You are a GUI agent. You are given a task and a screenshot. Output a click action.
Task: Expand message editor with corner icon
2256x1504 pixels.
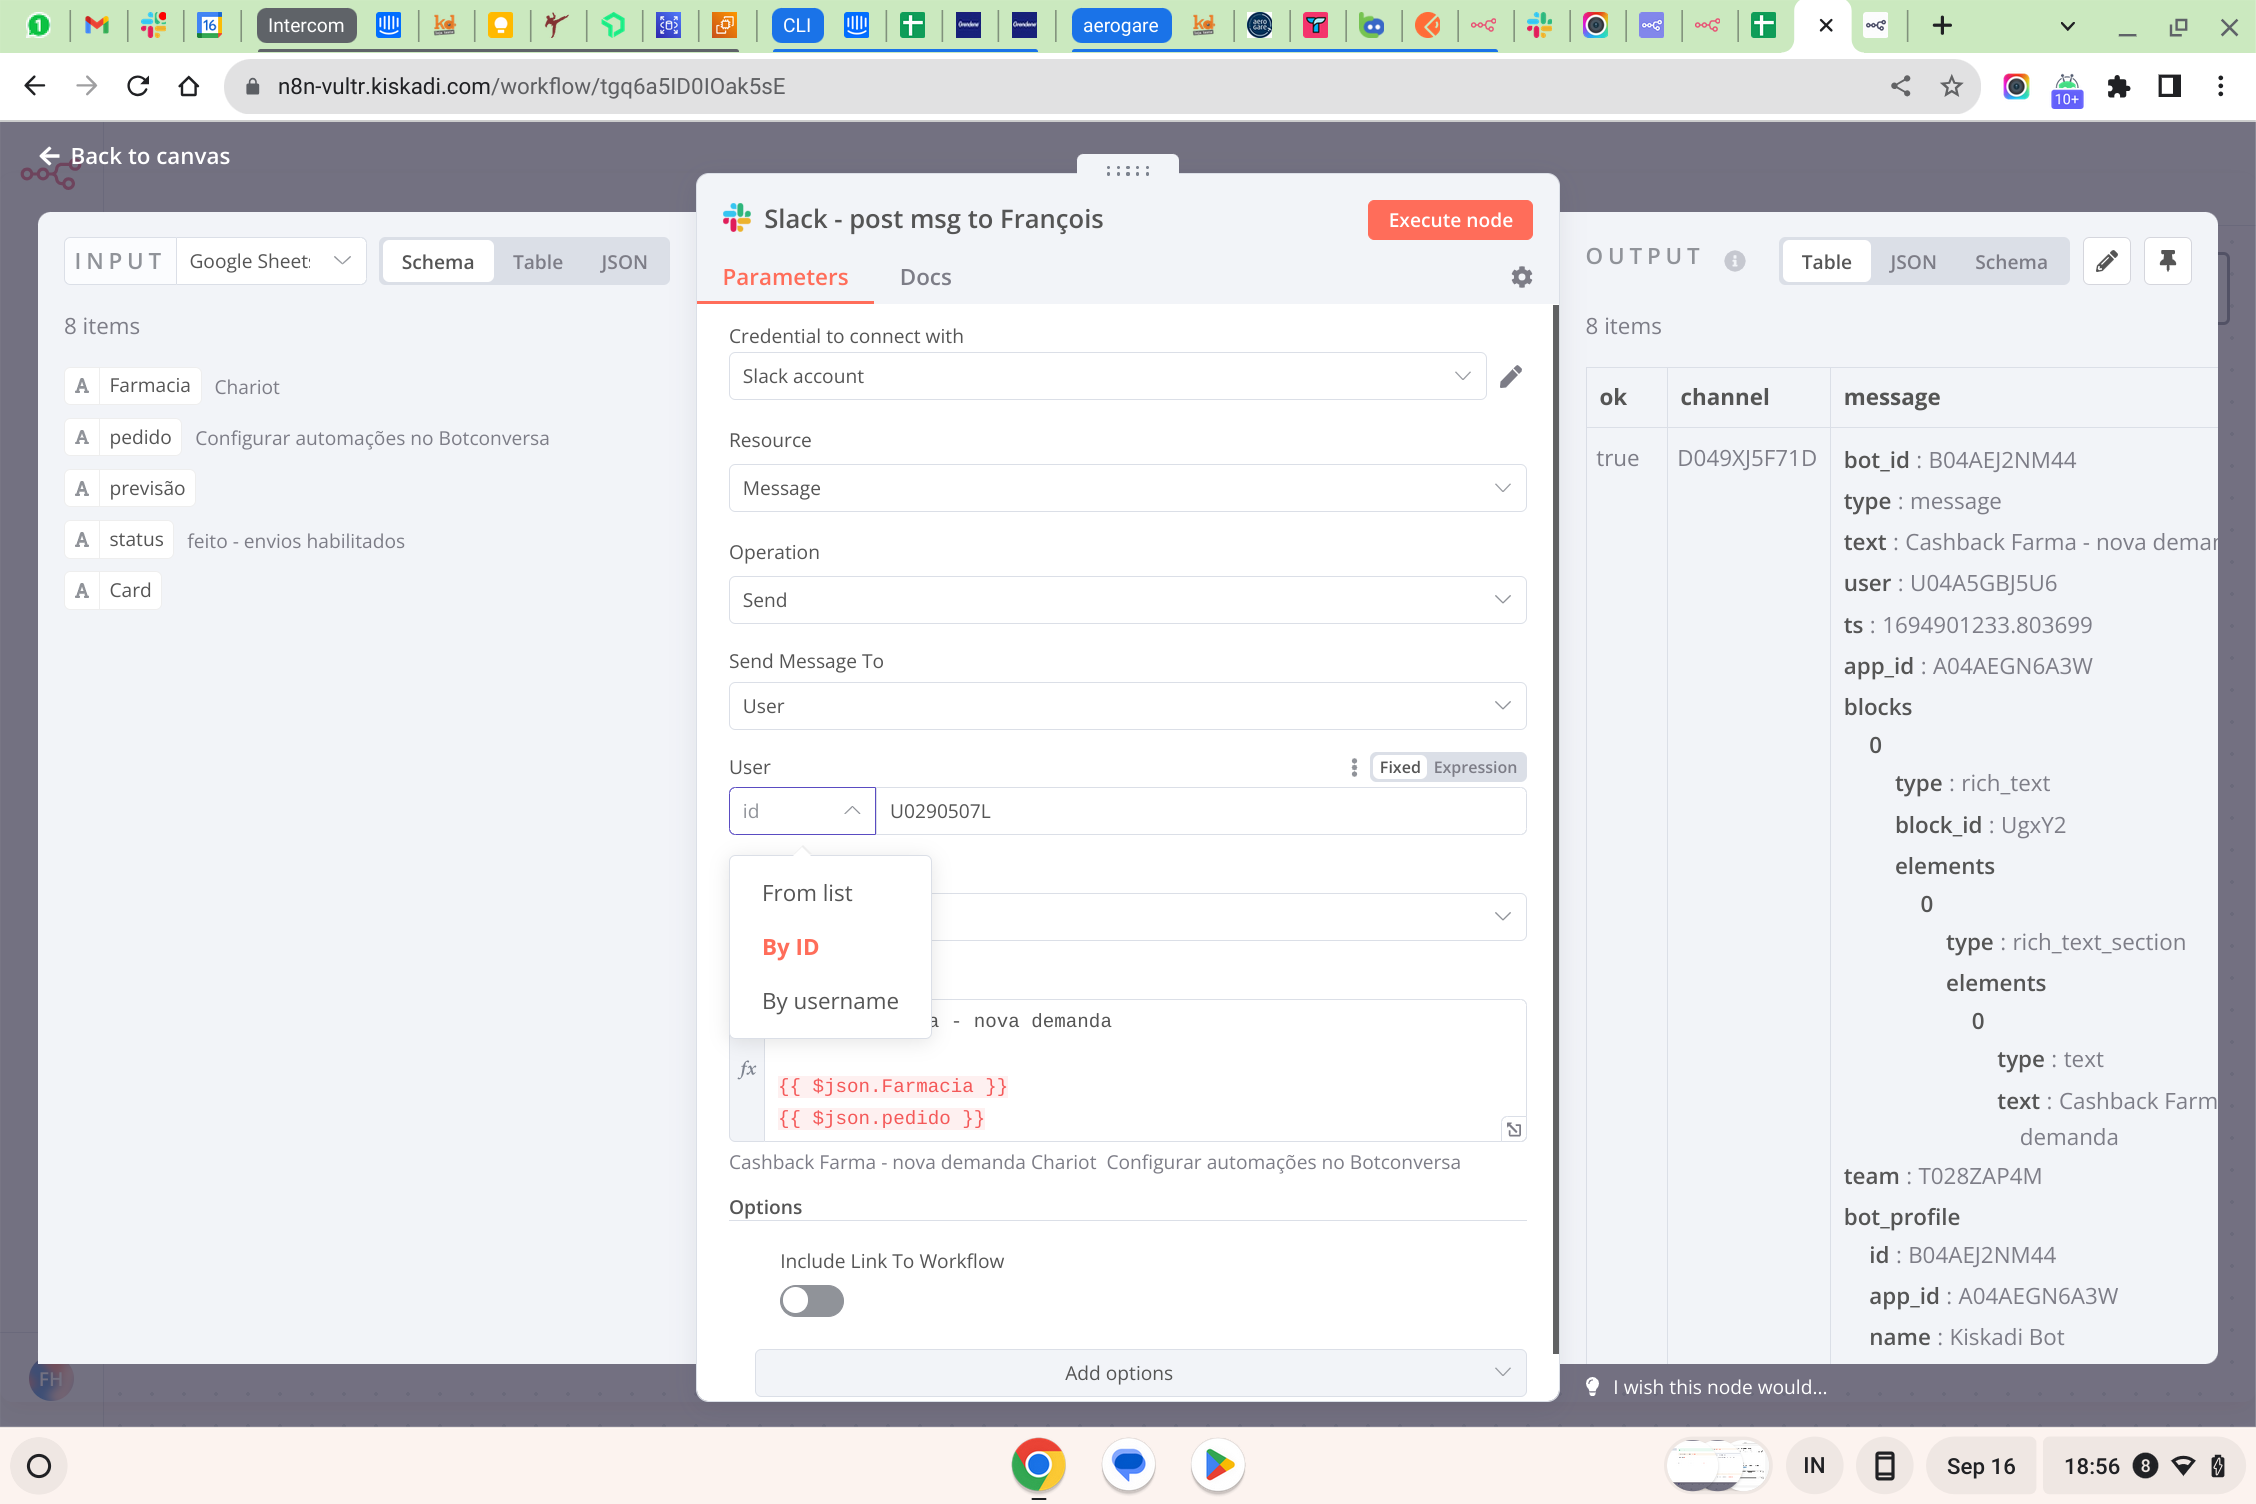point(1514,1129)
